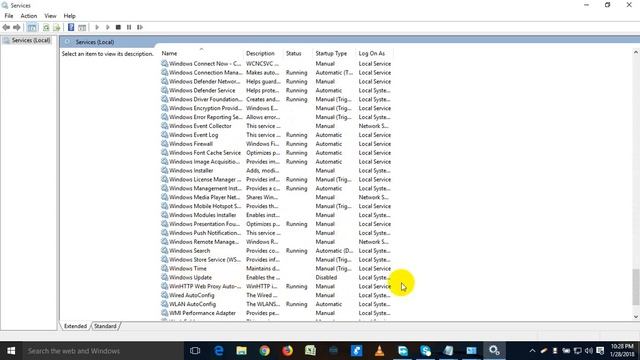The width and height of the screenshot is (640, 360).
Task: Open the Action menu
Action: click(x=29, y=16)
